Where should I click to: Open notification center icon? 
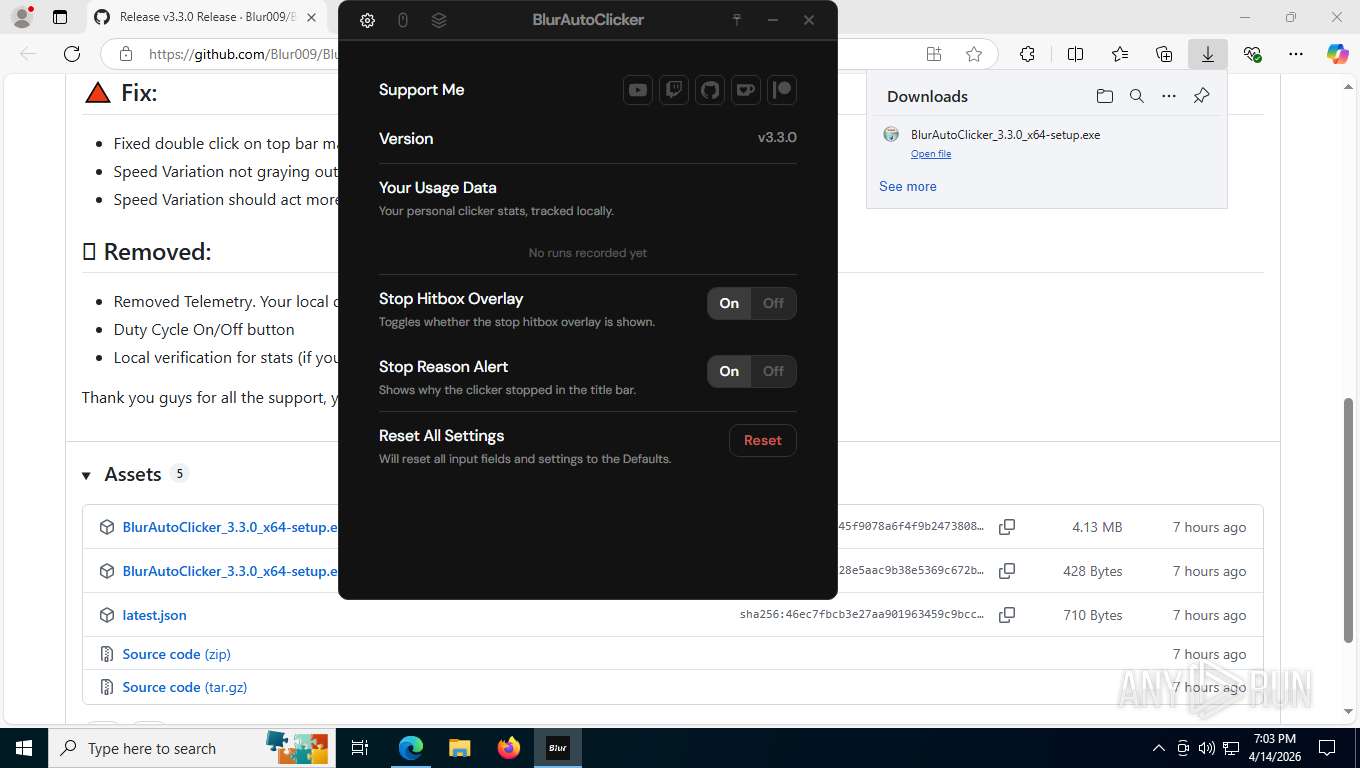pyautogui.click(x=1327, y=748)
